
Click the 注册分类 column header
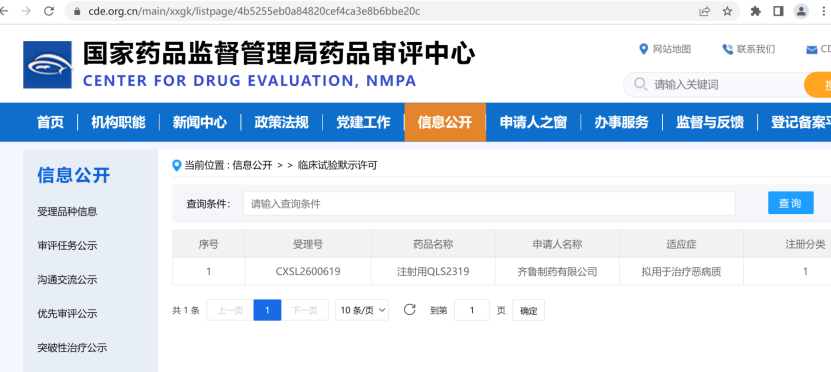coord(805,244)
